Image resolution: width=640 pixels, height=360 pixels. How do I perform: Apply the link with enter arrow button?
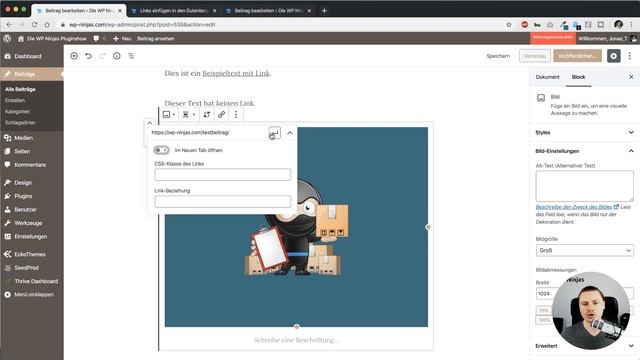point(275,133)
